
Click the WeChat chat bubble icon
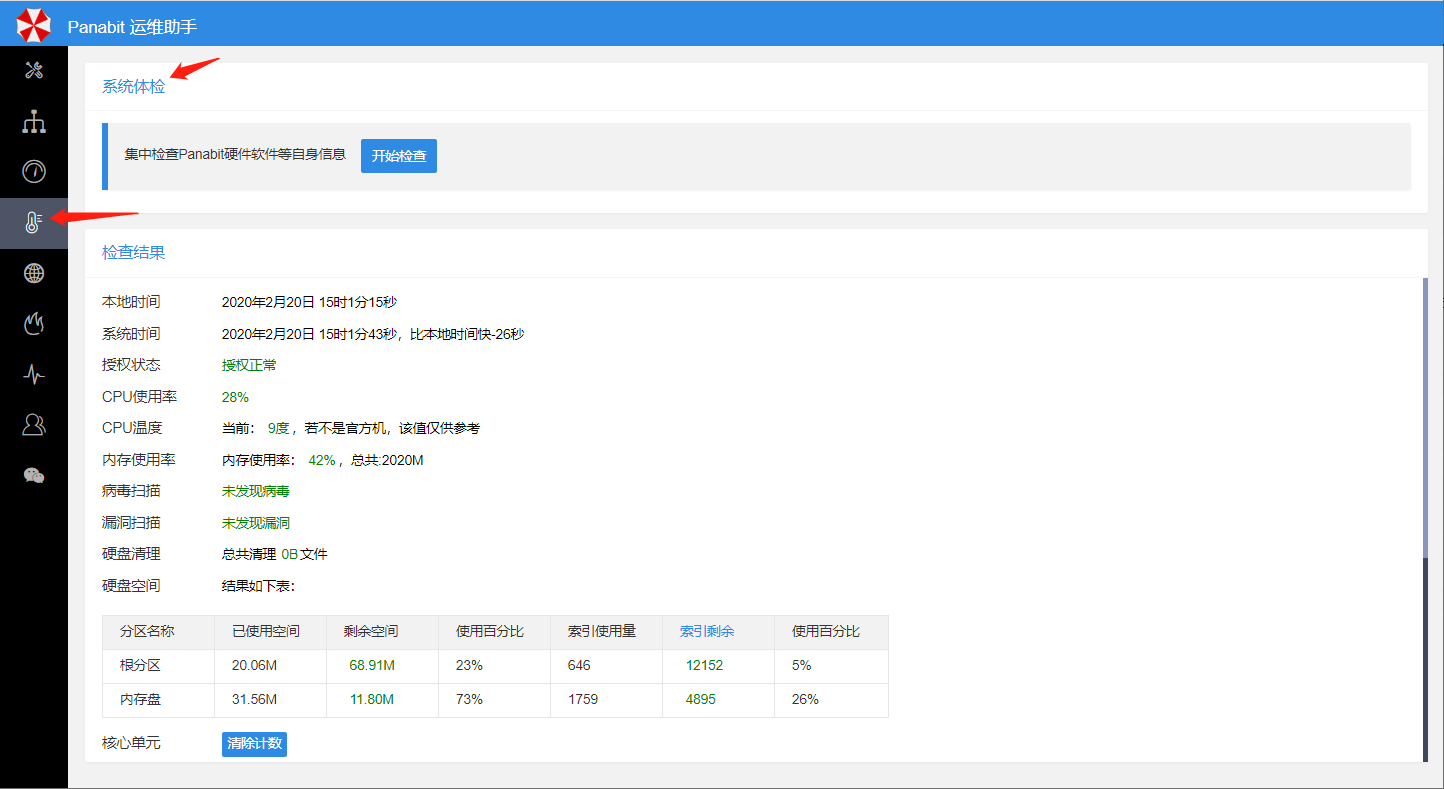[34, 475]
